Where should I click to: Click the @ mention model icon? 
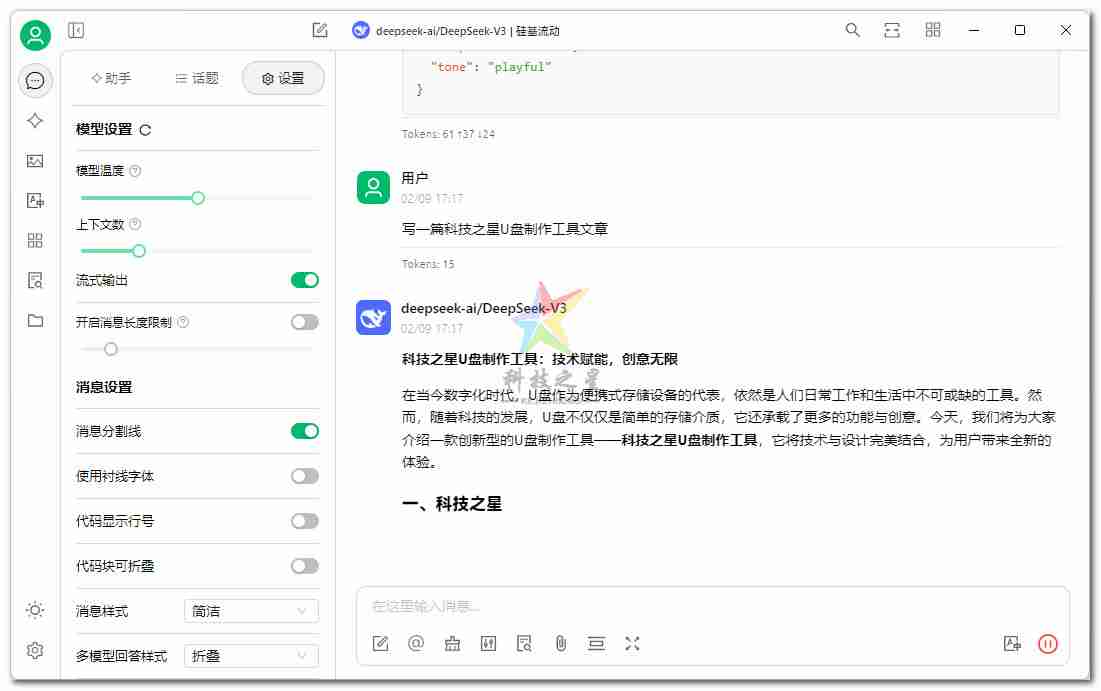tap(416, 644)
